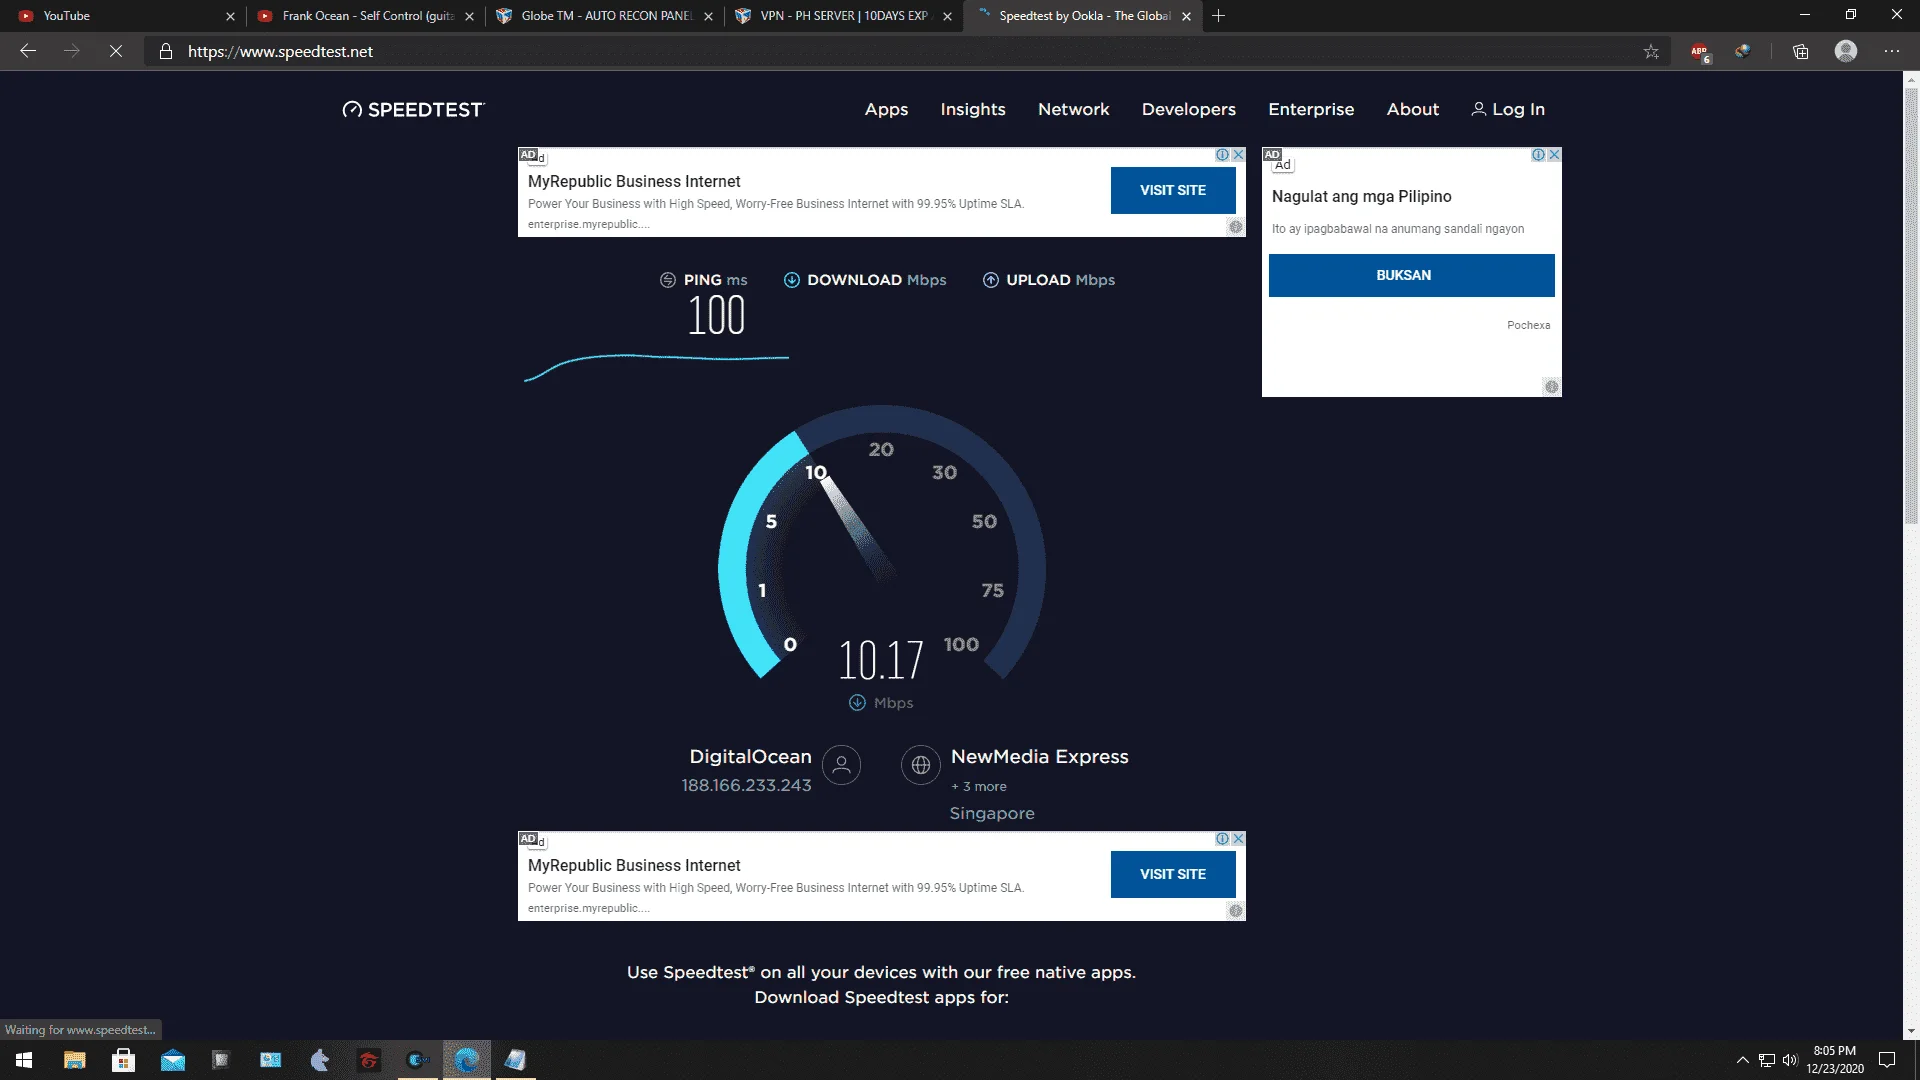The image size is (1920, 1080).
Task: Click the ping icon beside PING ms
Action: pyautogui.click(x=668, y=280)
